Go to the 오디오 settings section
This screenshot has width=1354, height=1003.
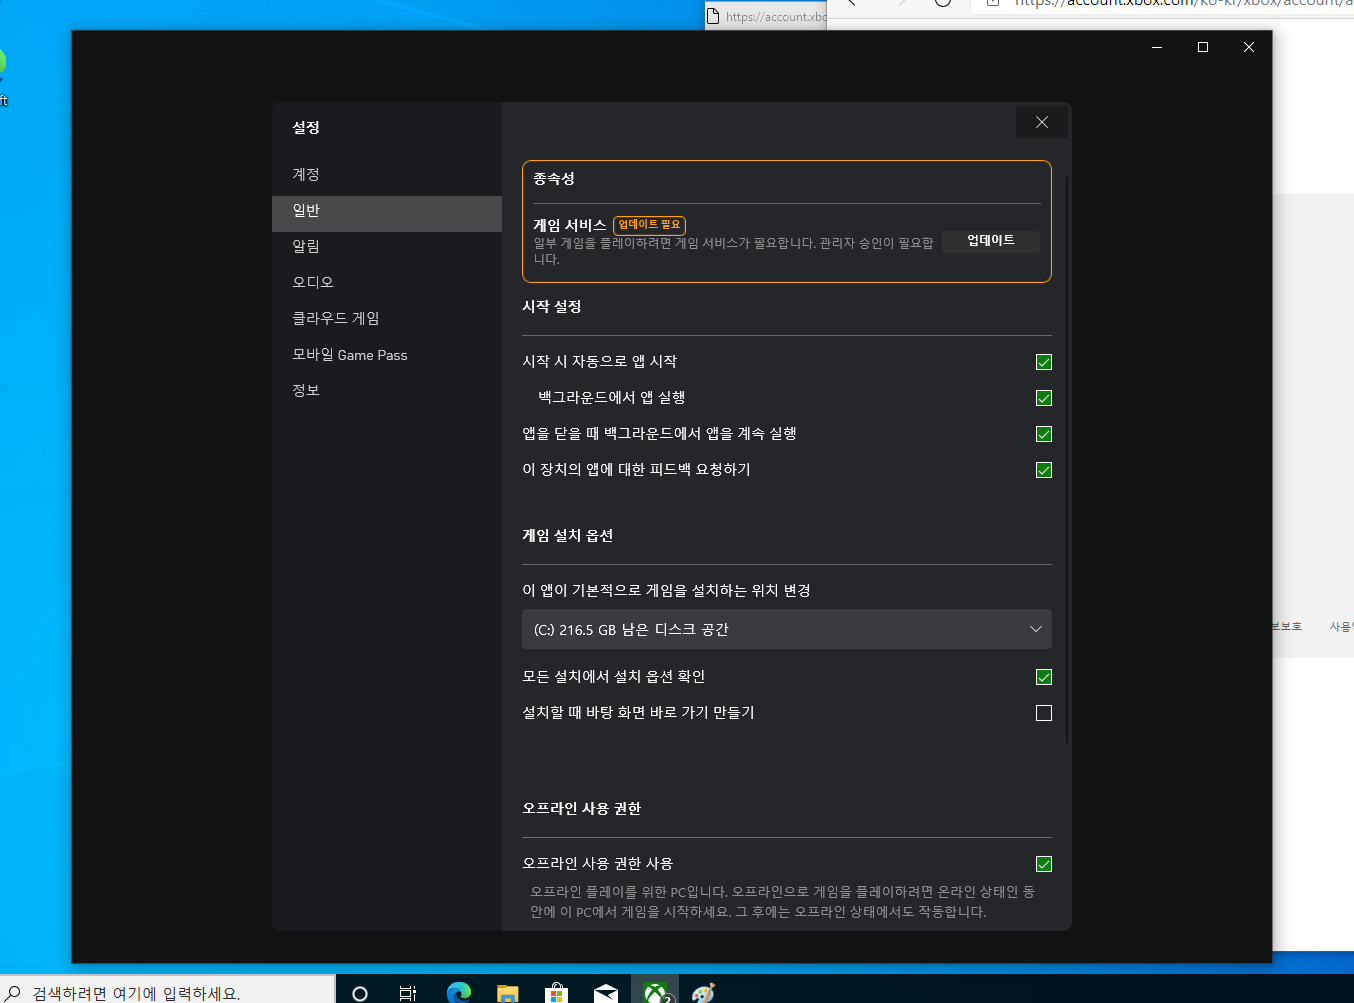tap(387, 282)
